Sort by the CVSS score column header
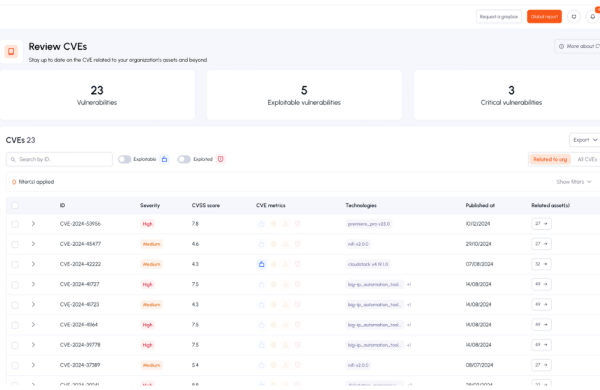Screen dimensions: 600x390 [x=206, y=206]
